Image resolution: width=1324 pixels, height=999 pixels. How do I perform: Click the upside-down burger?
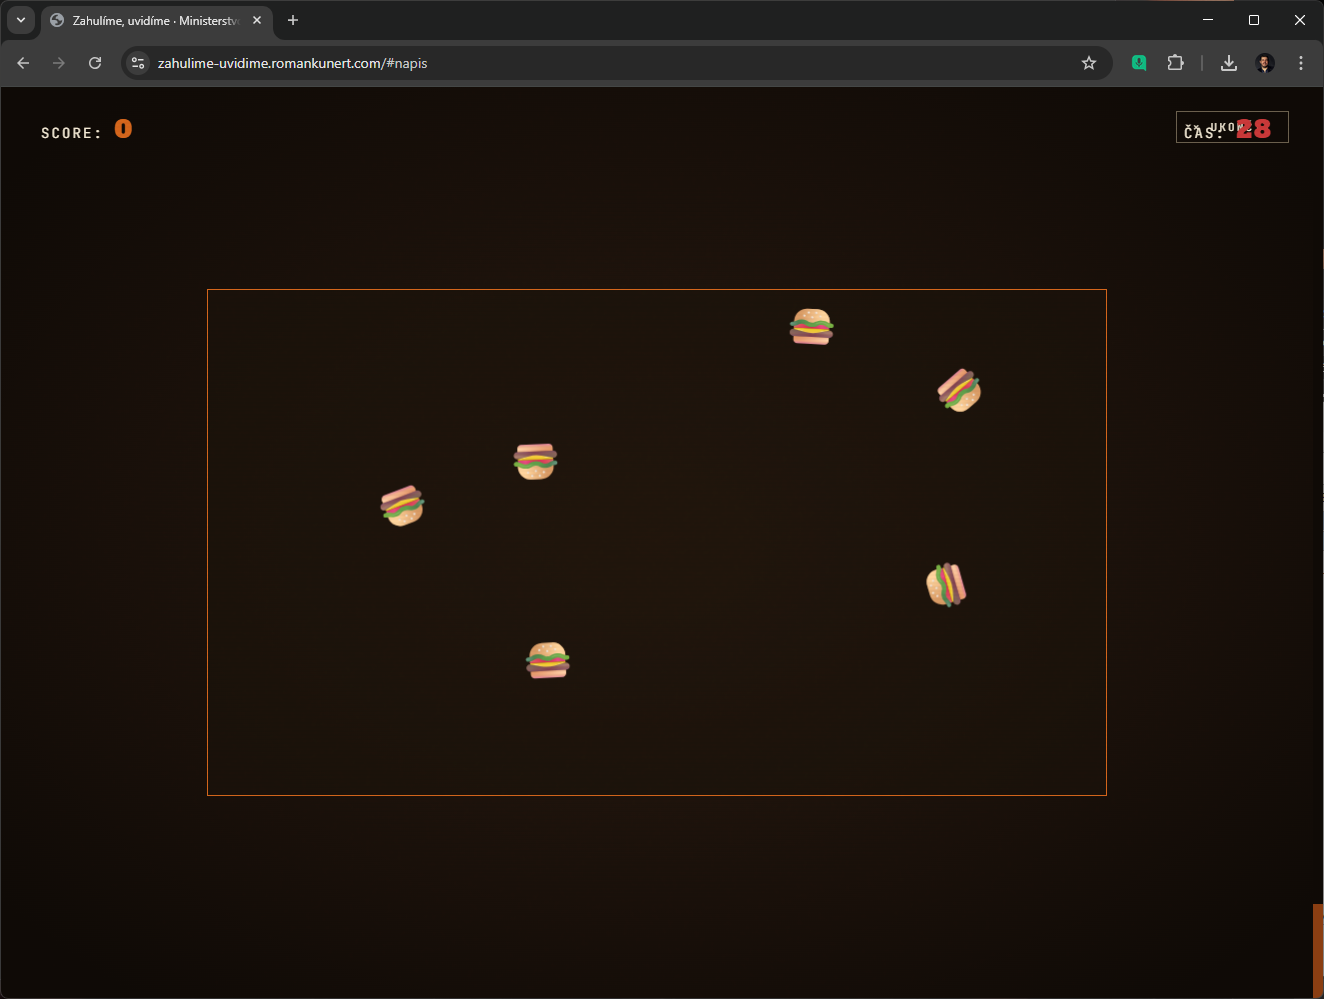(x=535, y=461)
